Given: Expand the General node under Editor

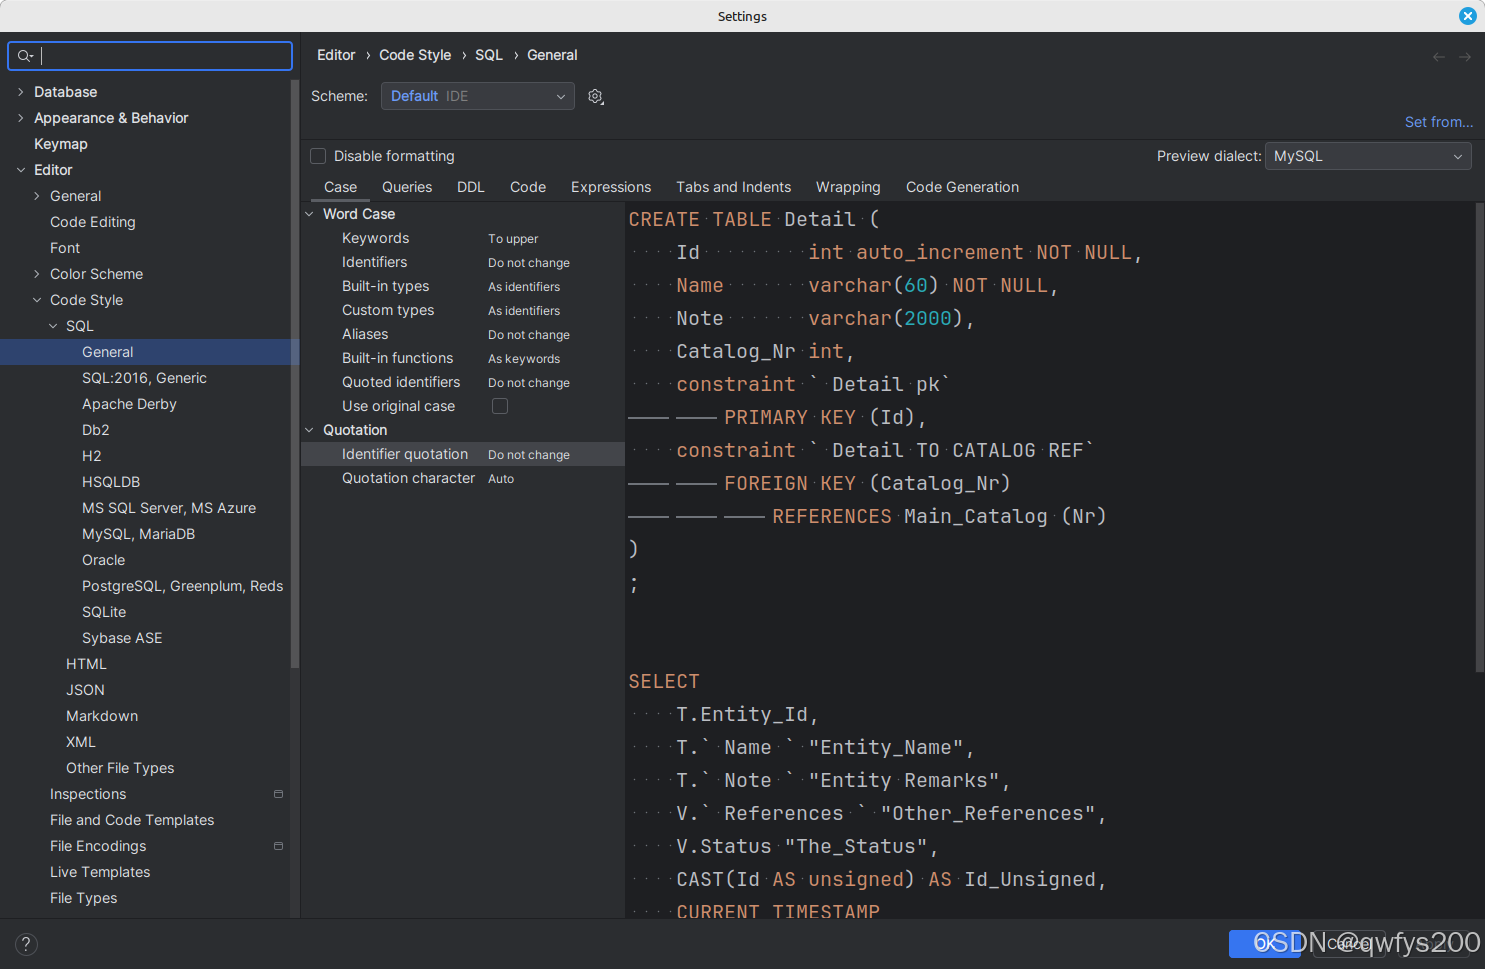Looking at the screenshot, I should coord(37,196).
